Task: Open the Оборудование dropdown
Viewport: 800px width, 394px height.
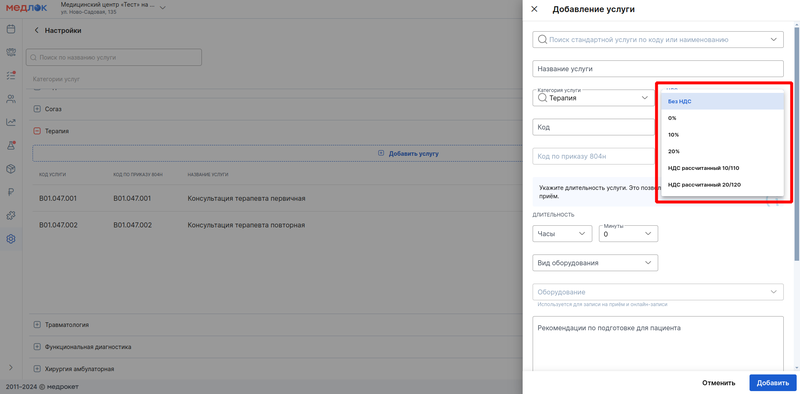Action: (658, 292)
